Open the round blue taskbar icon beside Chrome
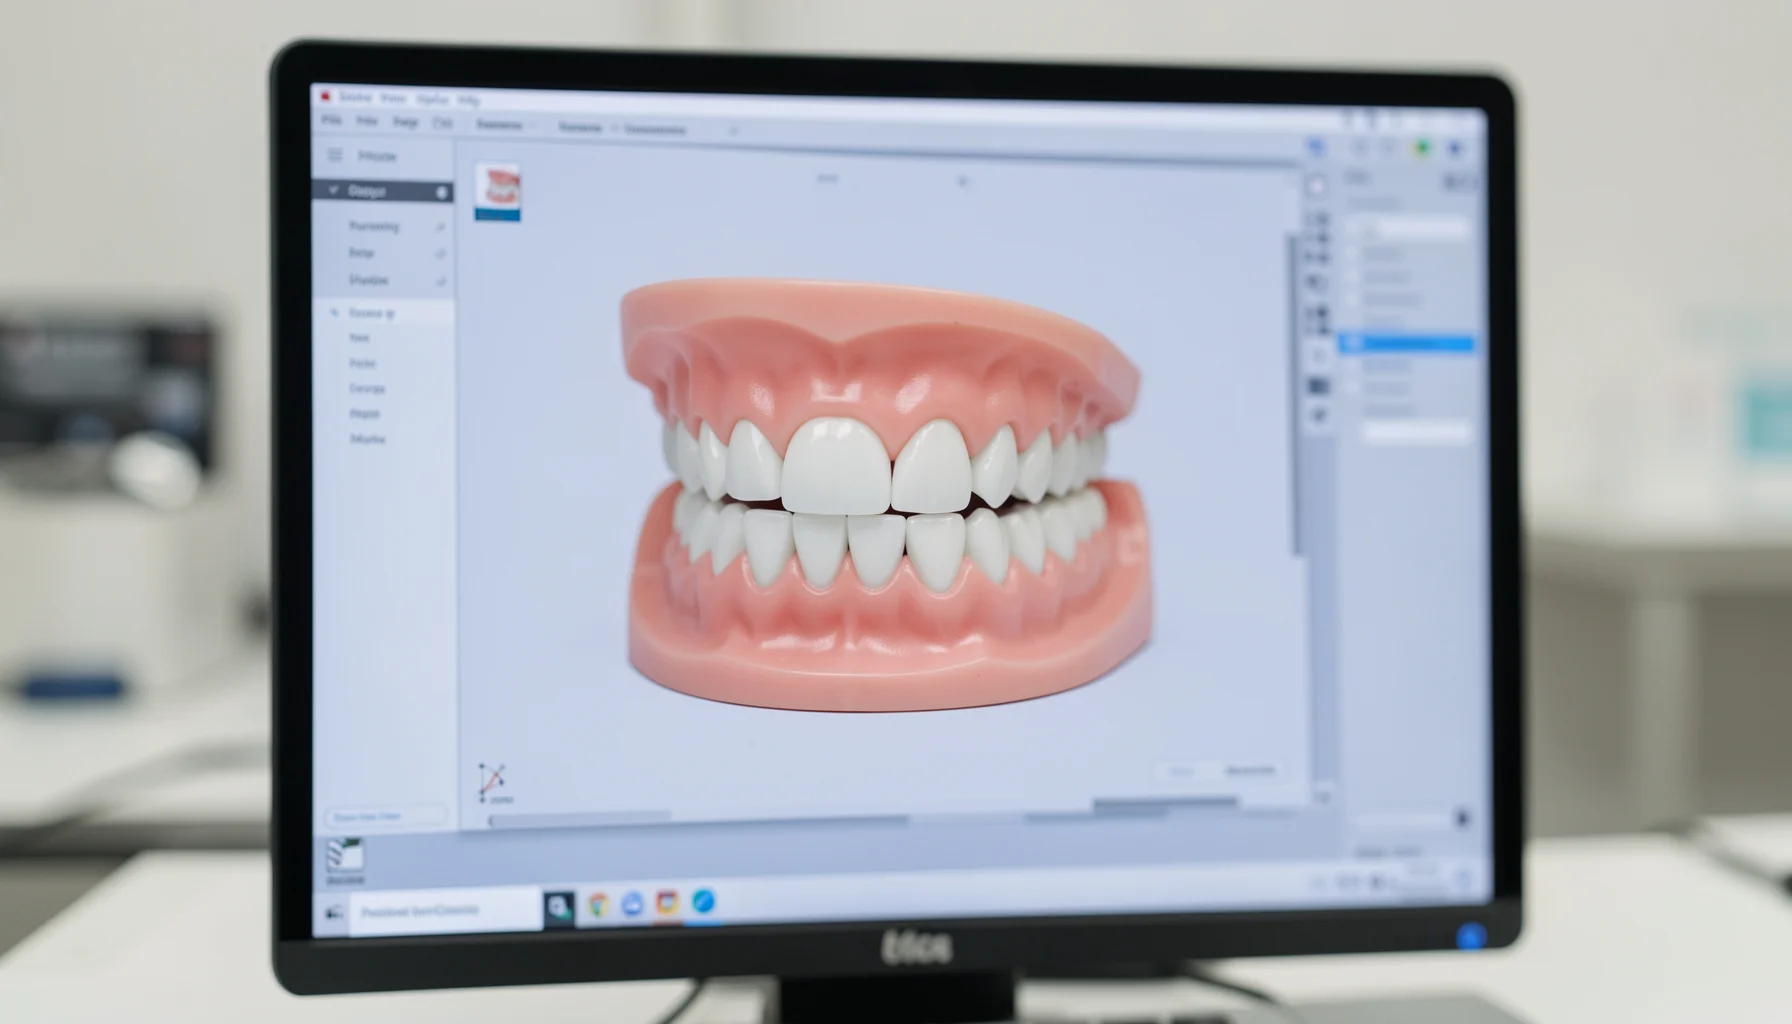The width and height of the screenshot is (1792, 1024). (632, 904)
